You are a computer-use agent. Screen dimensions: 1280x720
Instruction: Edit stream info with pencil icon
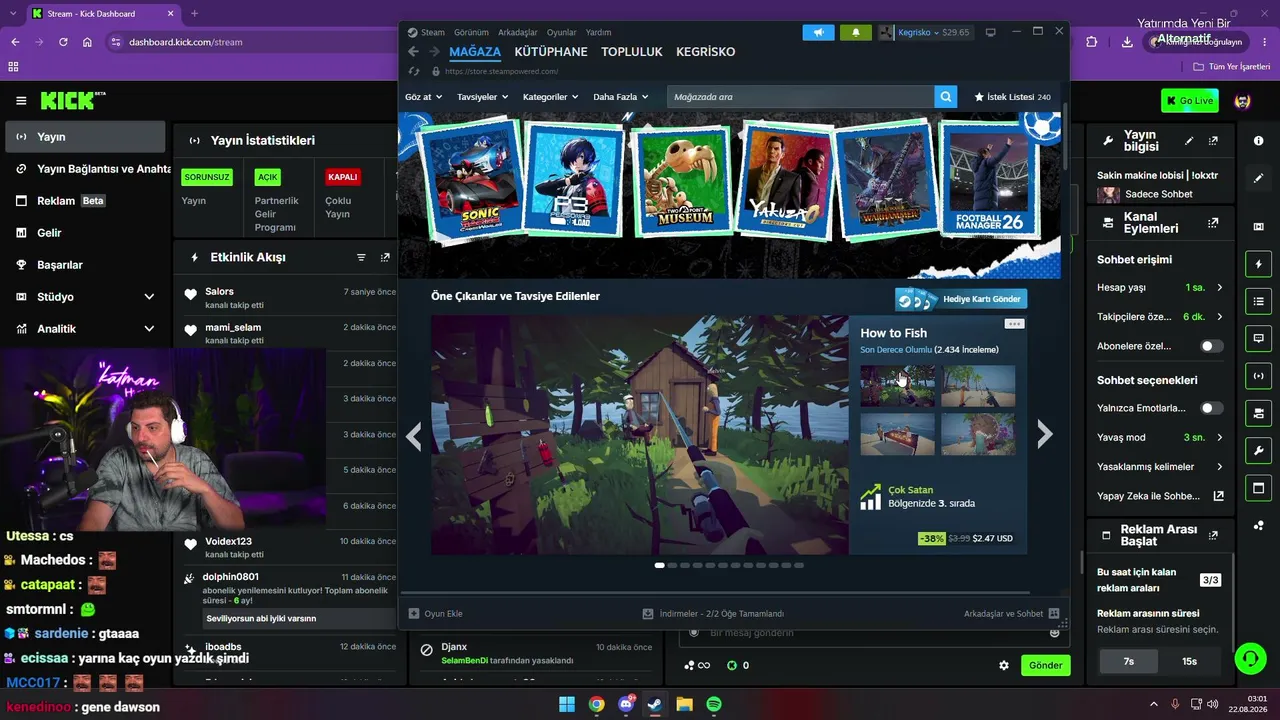pos(1189,141)
